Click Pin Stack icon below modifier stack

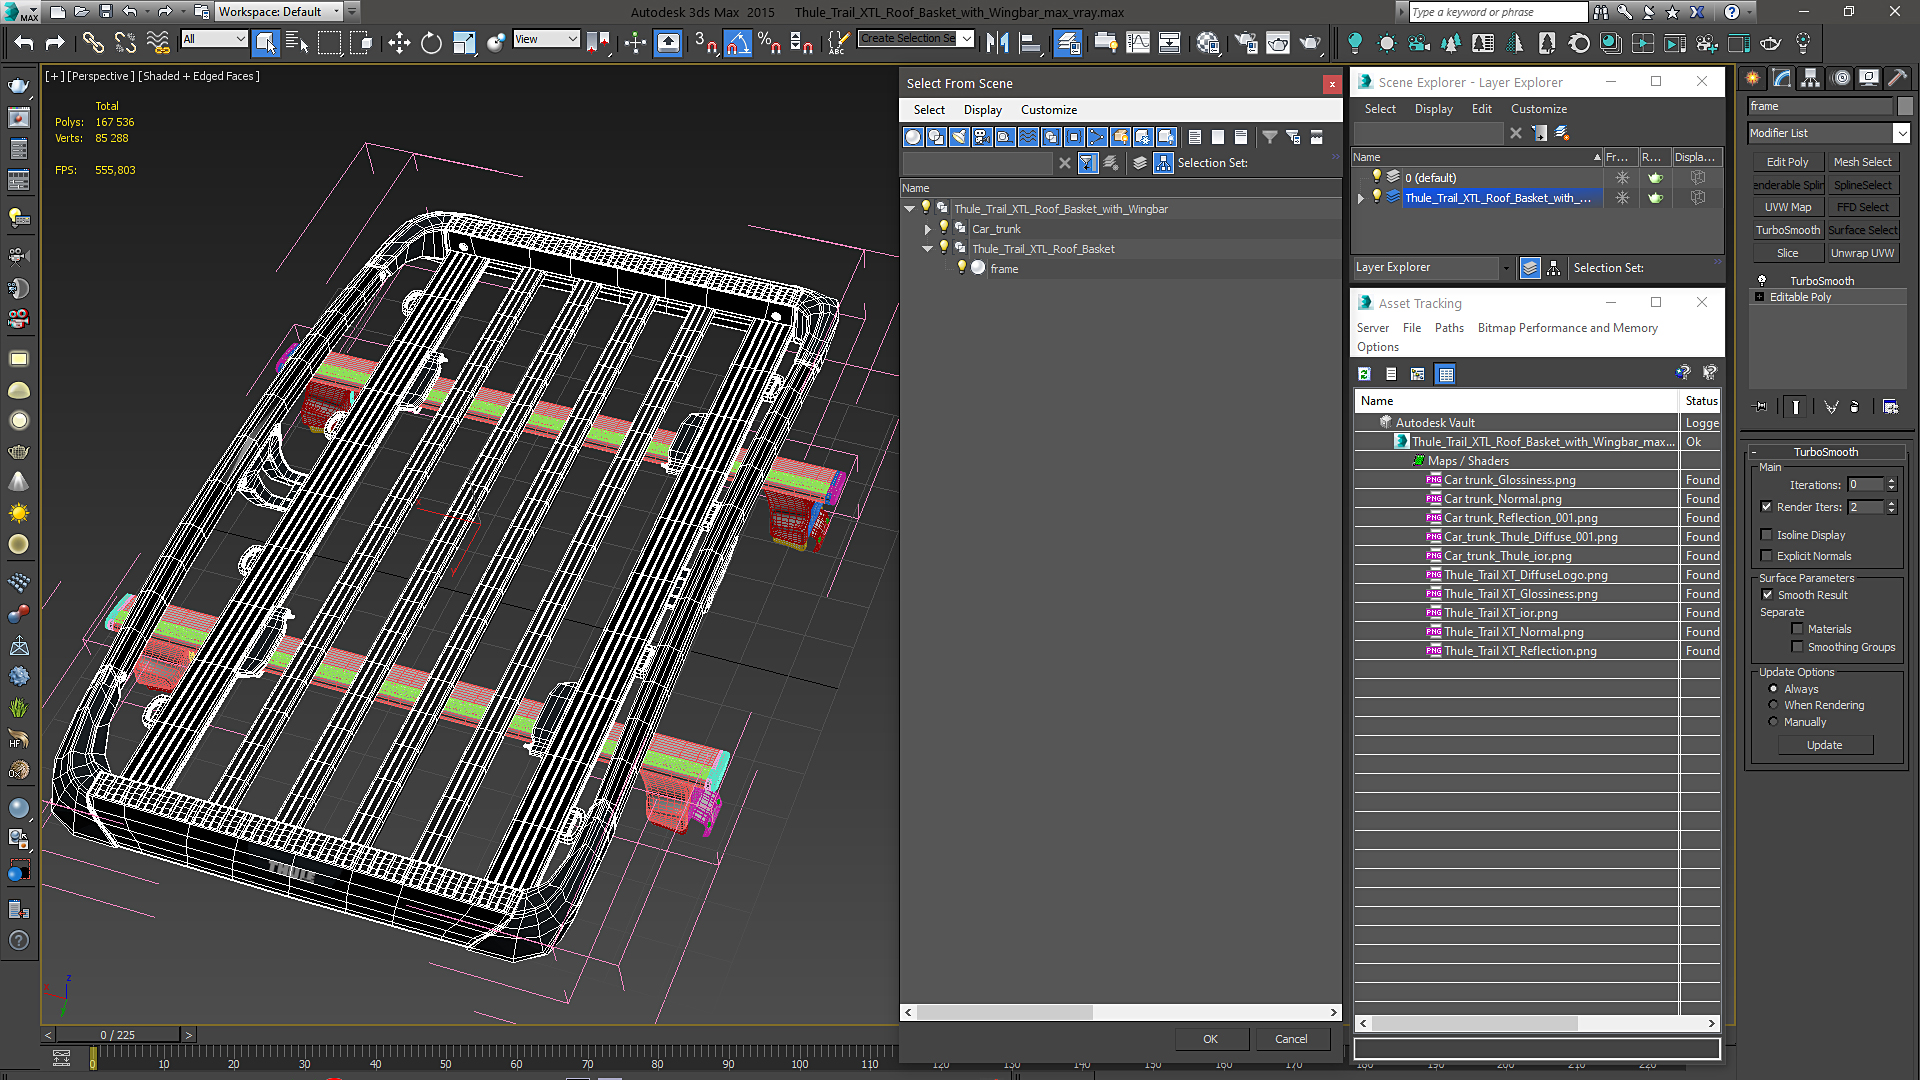tap(1761, 407)
